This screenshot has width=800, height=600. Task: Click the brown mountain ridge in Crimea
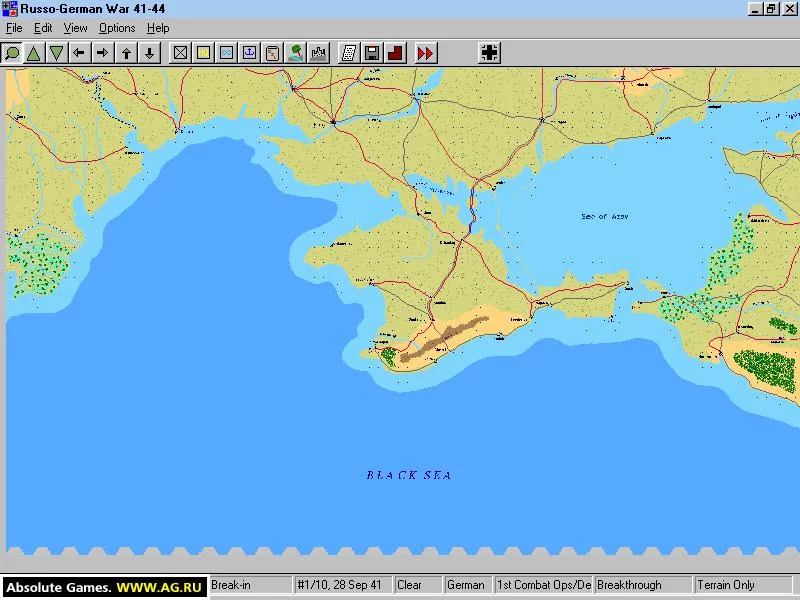[x=445, y=338]
